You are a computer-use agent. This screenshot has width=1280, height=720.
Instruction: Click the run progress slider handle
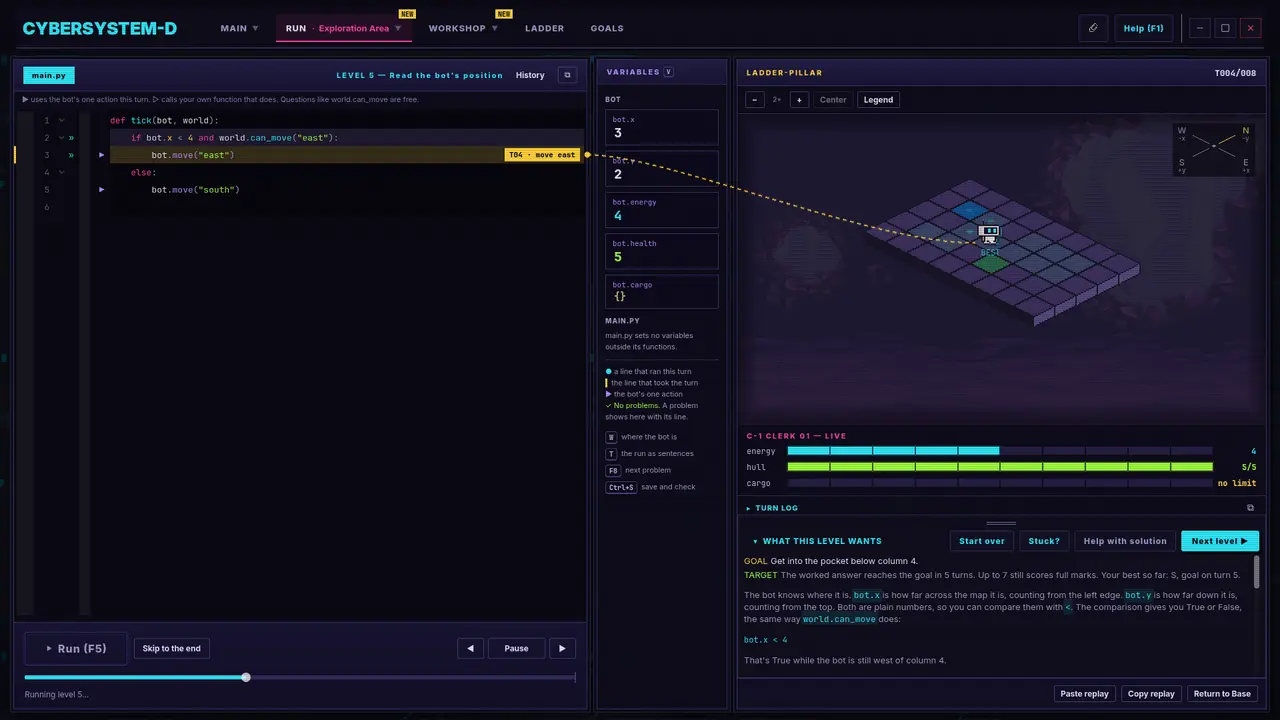[x=246, y=677]
